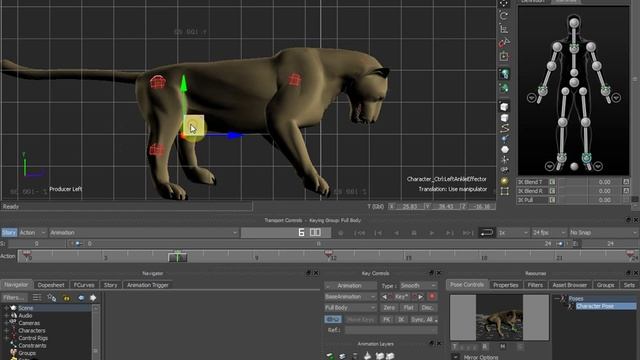Click the white forward arrow in Navigator
This screenshot has height=360, width=640.
(x=93, y=298)
